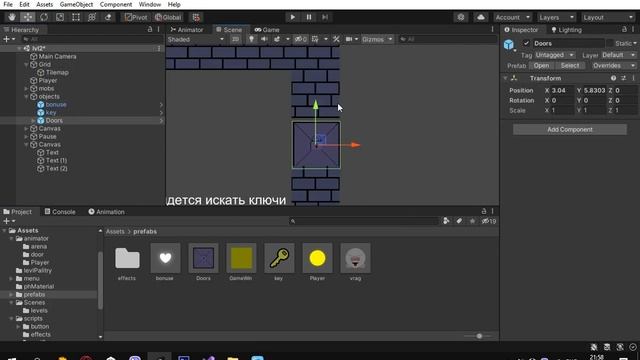Open the Account dropdown

[x=512, y=17]
